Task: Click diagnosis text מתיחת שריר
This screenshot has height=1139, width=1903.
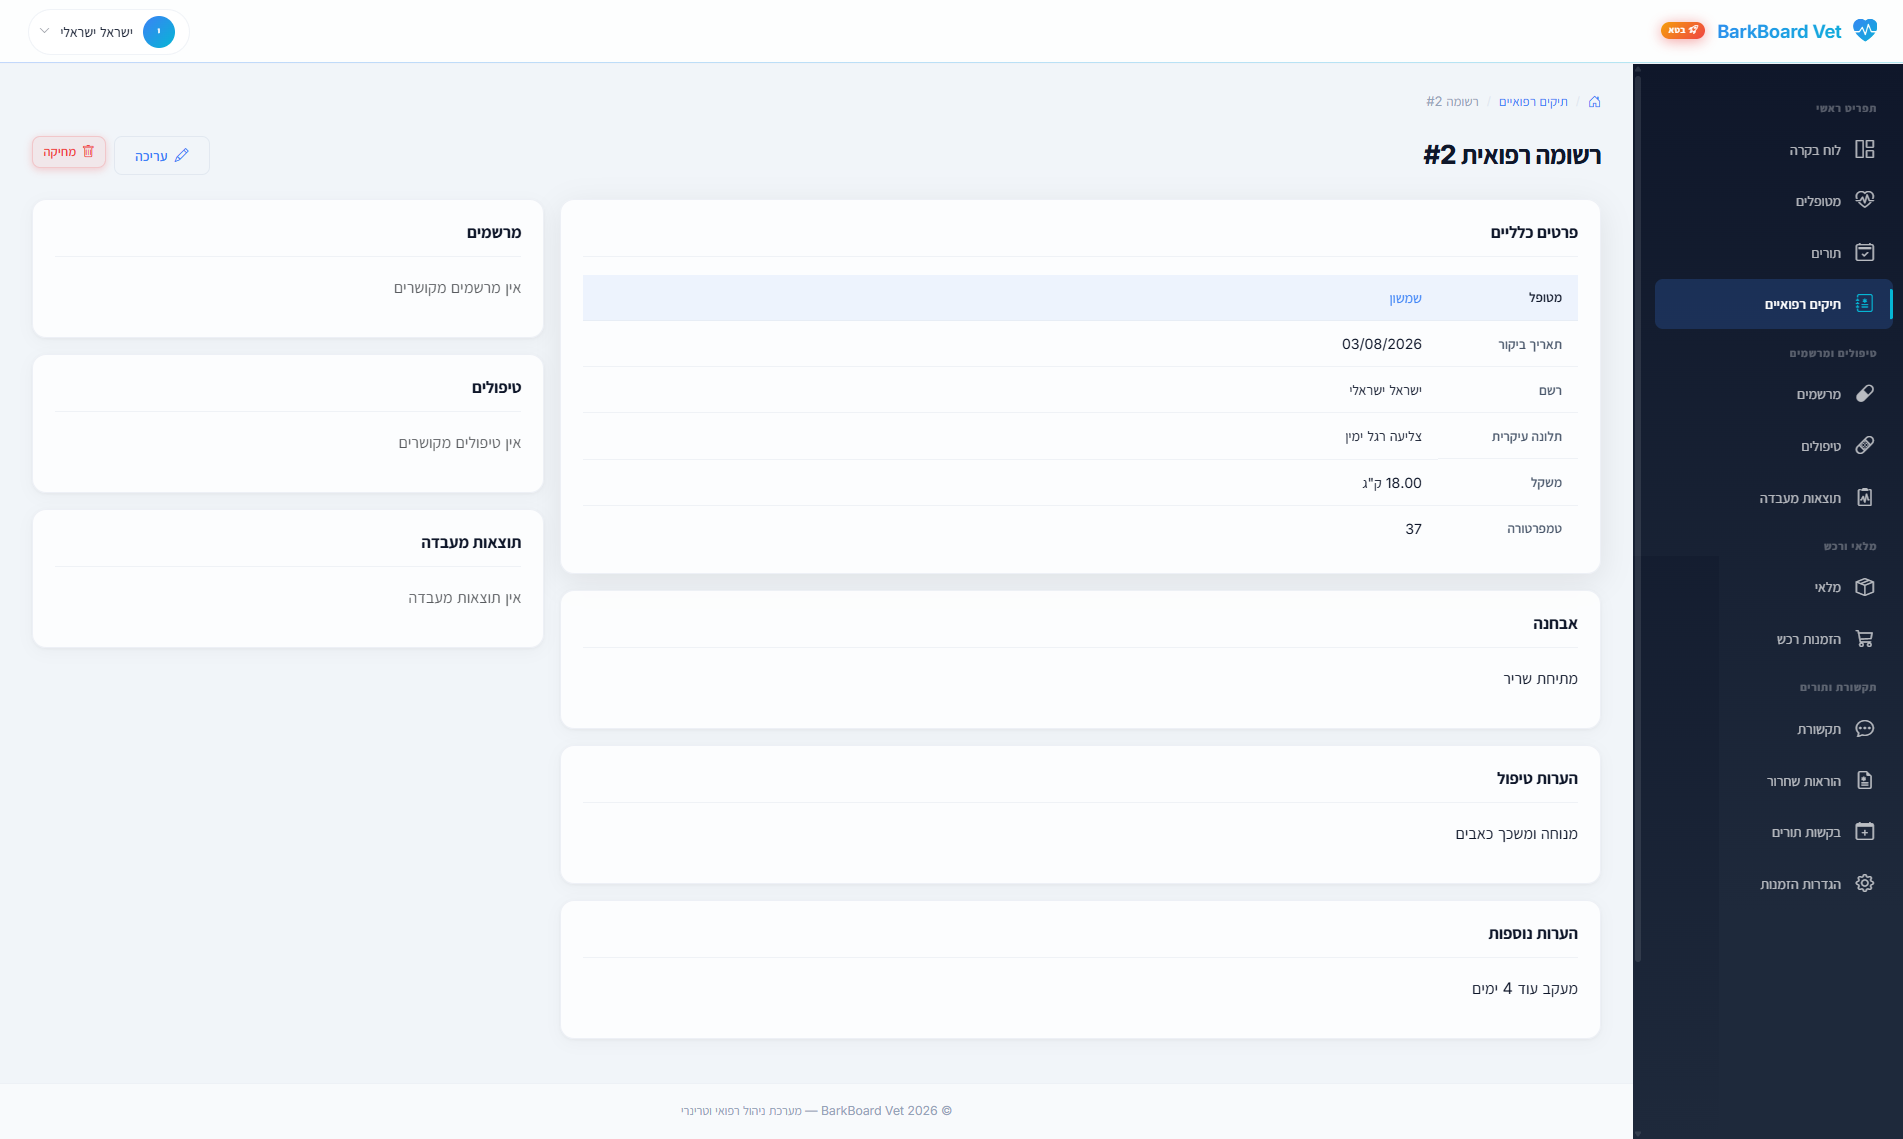Action: click(1540, 679)
